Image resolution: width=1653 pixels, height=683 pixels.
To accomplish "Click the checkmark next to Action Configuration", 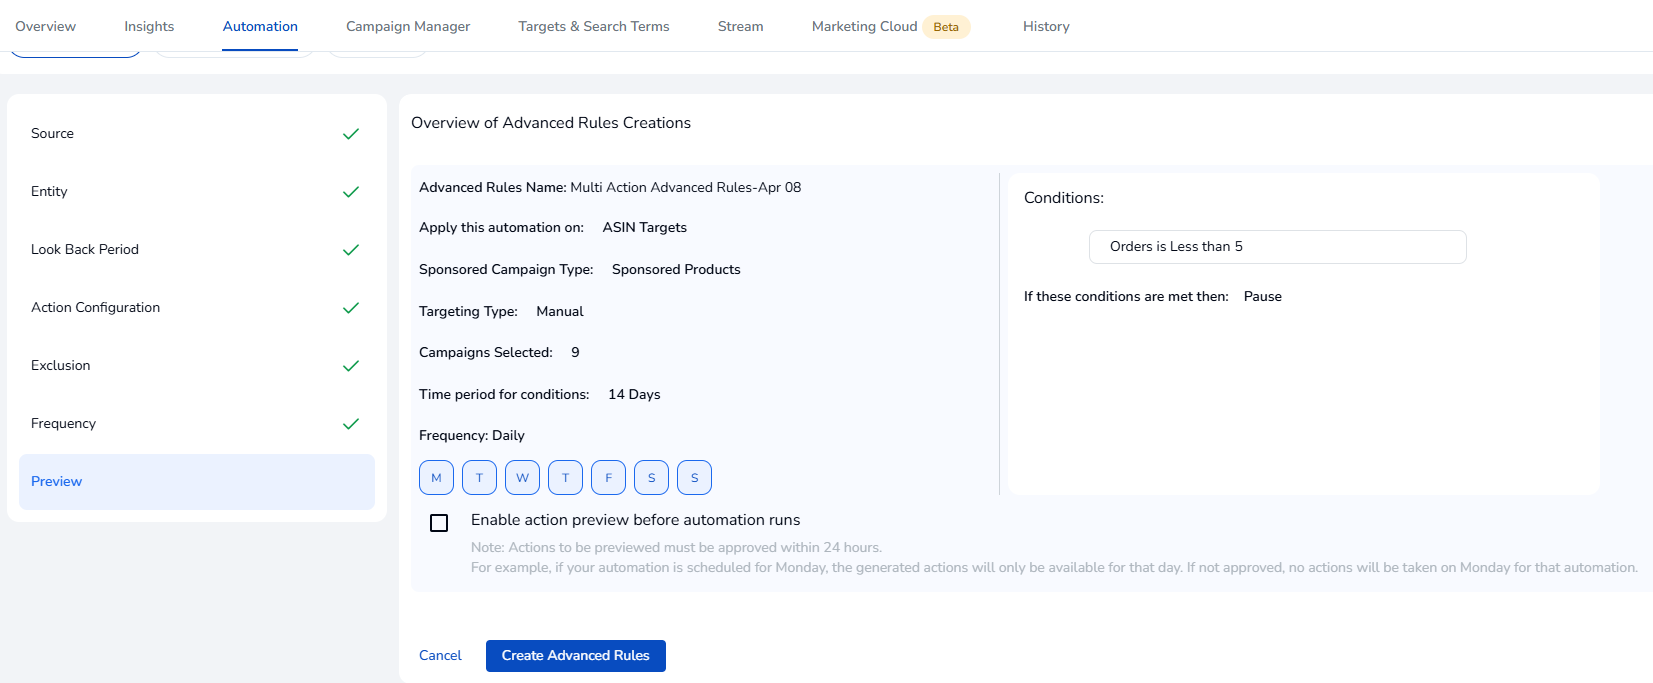I will point(350,308).
